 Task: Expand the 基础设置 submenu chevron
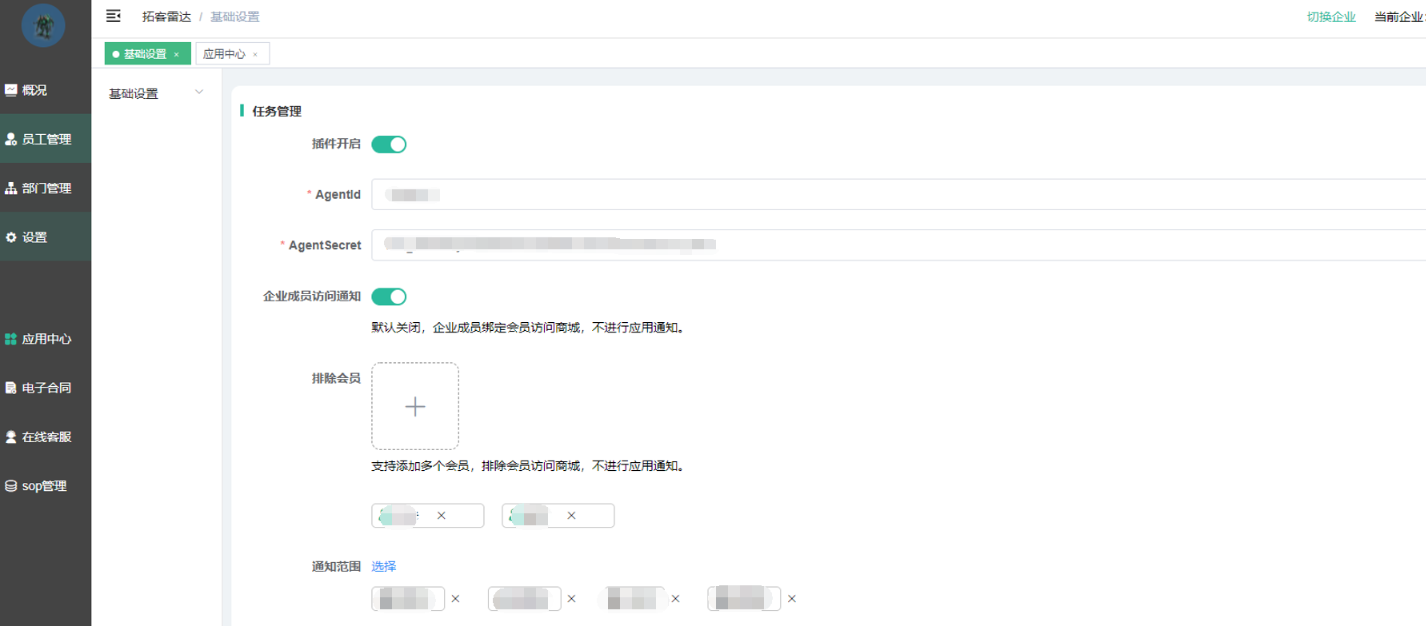(x=199, y=93)
